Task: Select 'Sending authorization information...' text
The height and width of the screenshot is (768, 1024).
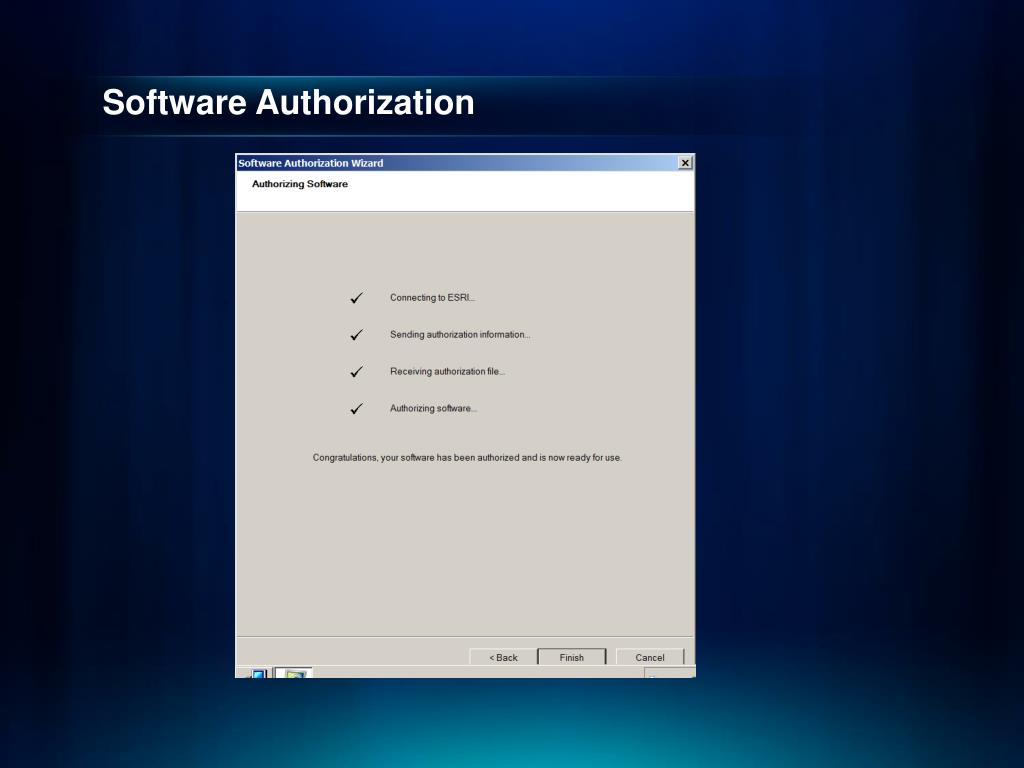Action: click(460, 334)
